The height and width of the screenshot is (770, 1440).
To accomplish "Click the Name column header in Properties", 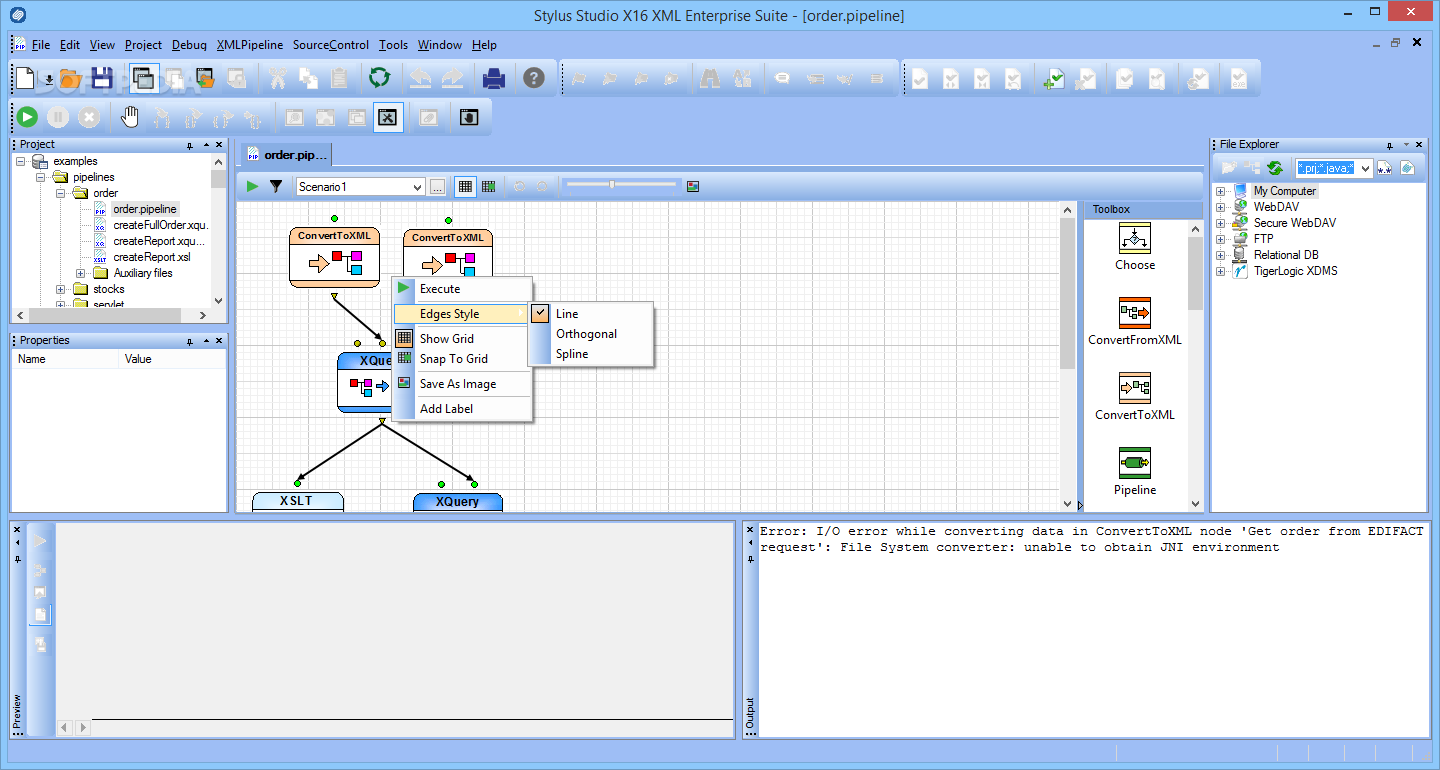I will click(x=65, y=359).
